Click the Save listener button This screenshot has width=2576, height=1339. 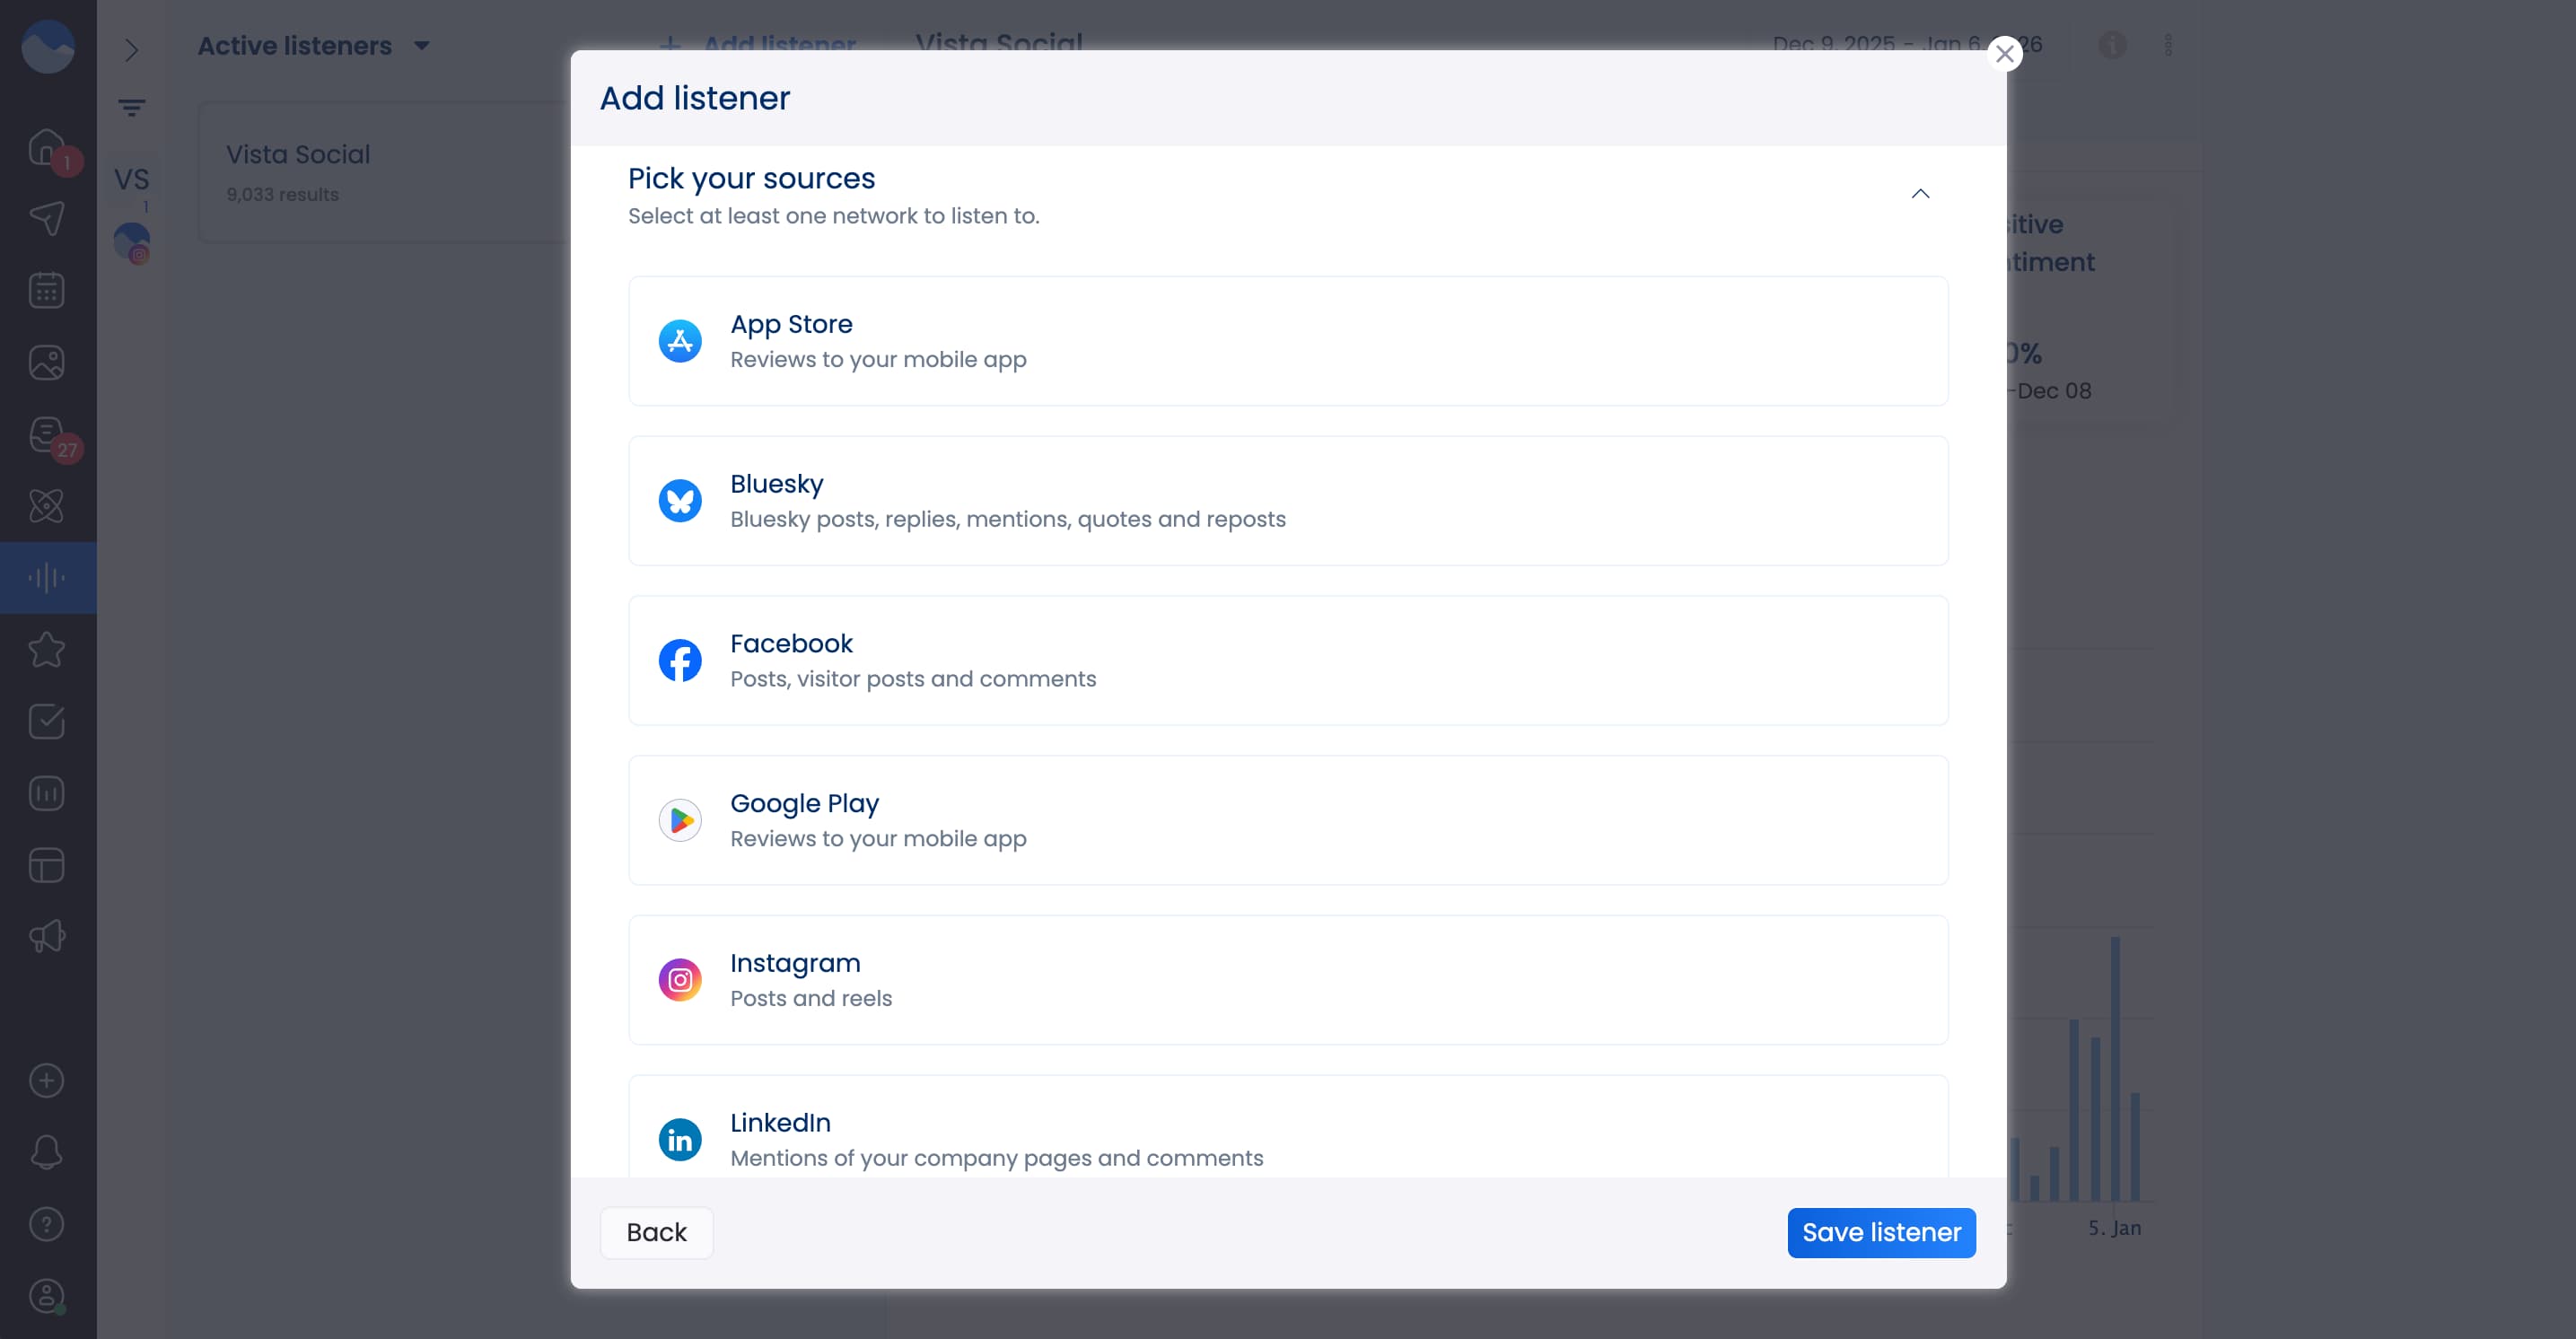pos(1880,1232)
